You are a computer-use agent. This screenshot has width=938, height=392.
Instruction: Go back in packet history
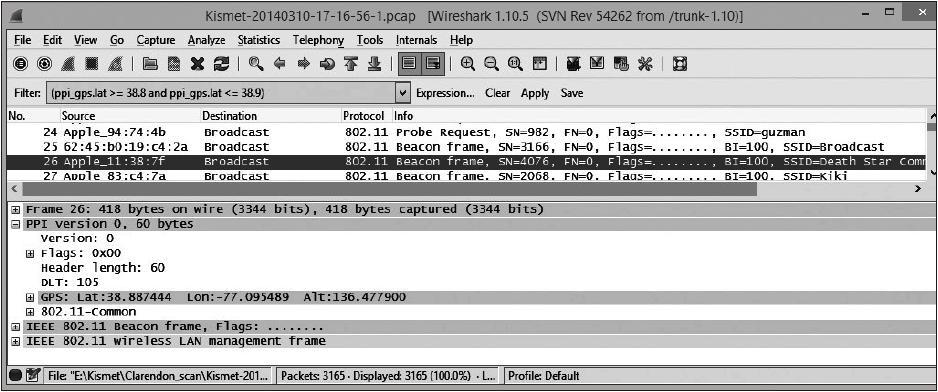pos(279,64)
